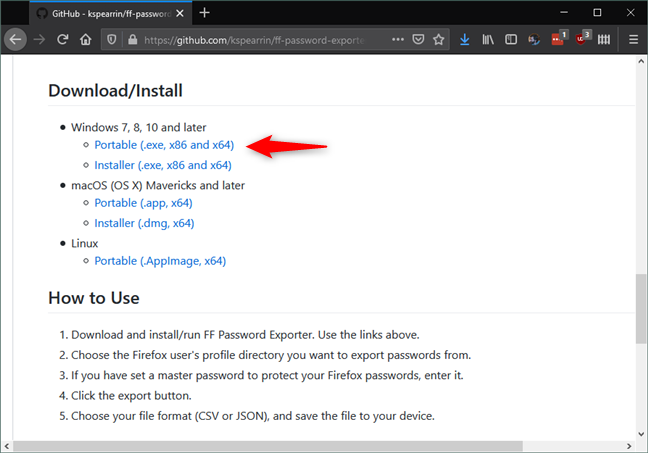
Task: Bookmark this page with star
Action: (438, 39)
